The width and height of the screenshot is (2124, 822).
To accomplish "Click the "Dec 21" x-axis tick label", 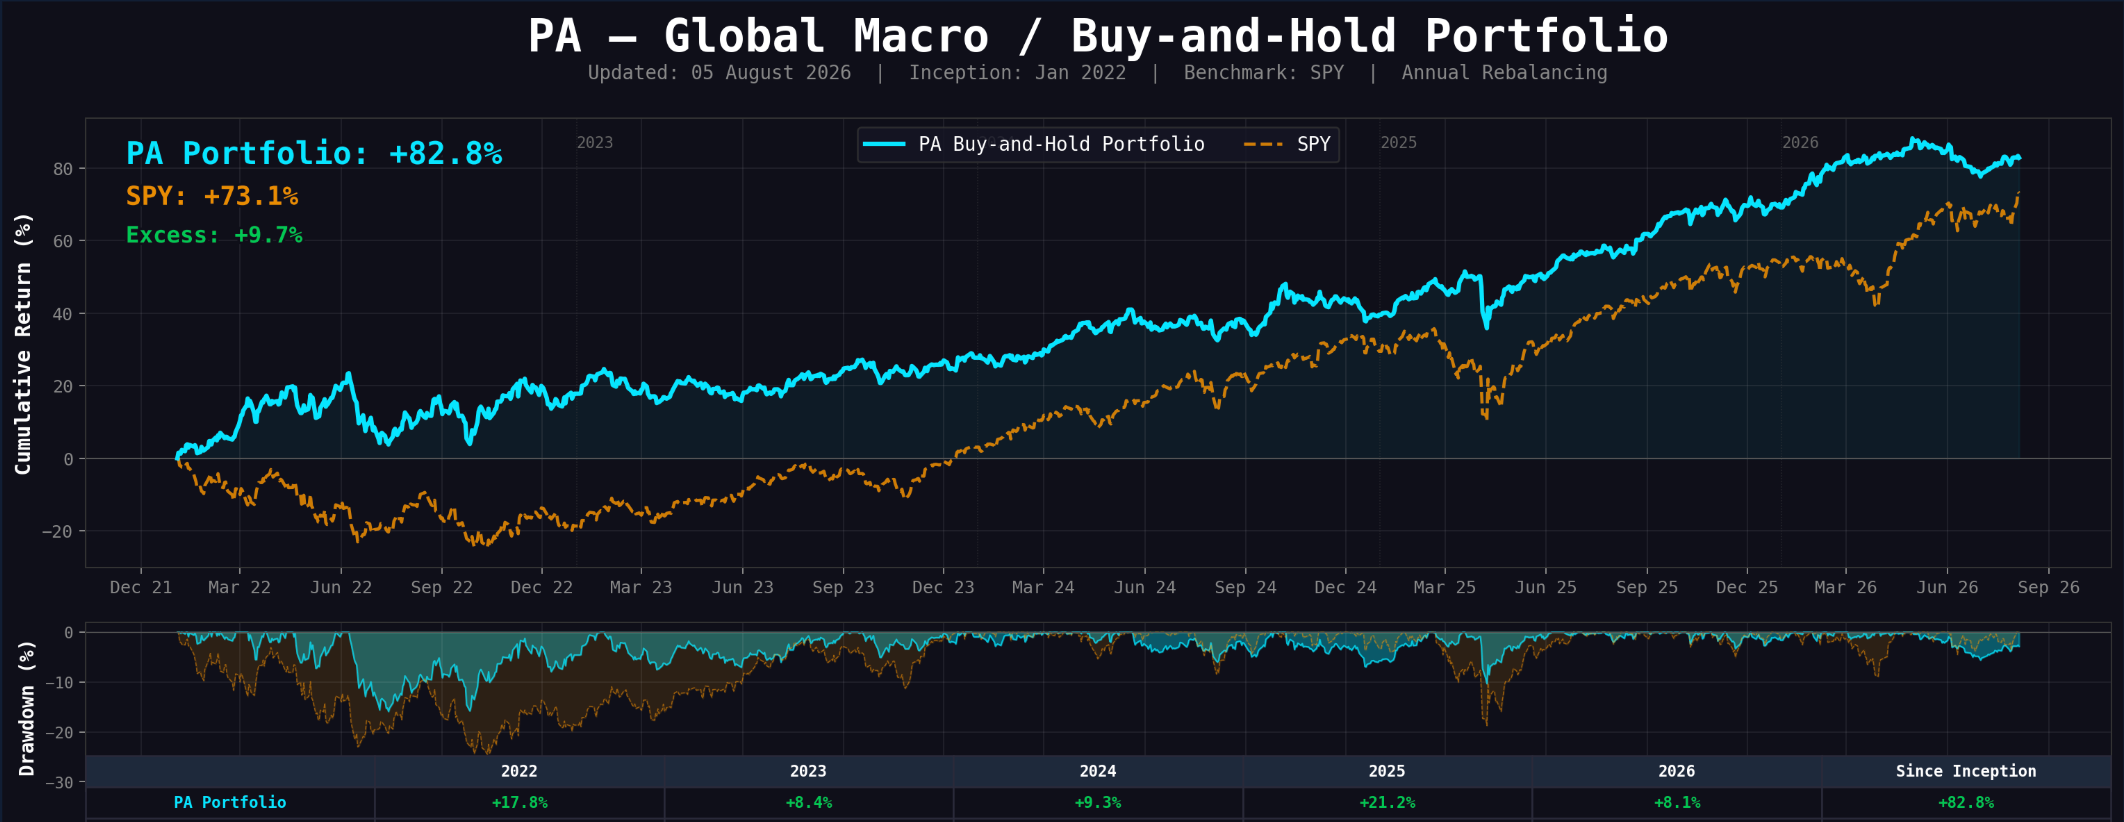I will coord(141,587).
